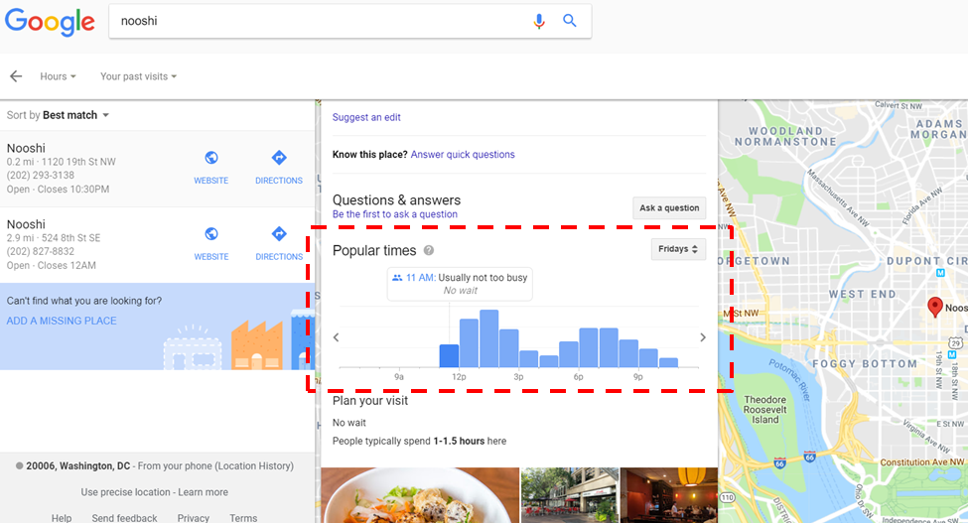Click the Terms footer link

243,518
